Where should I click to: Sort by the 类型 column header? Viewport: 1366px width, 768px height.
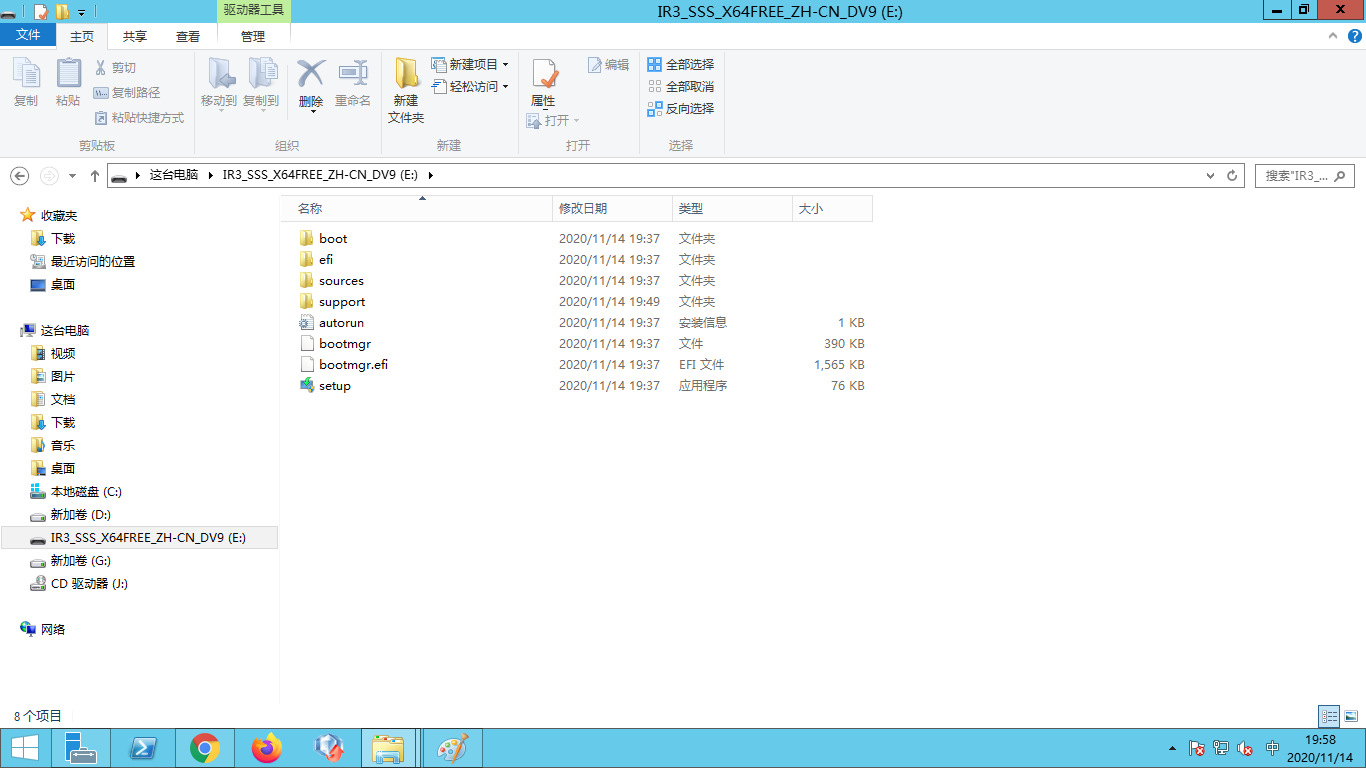coord(732,209)
